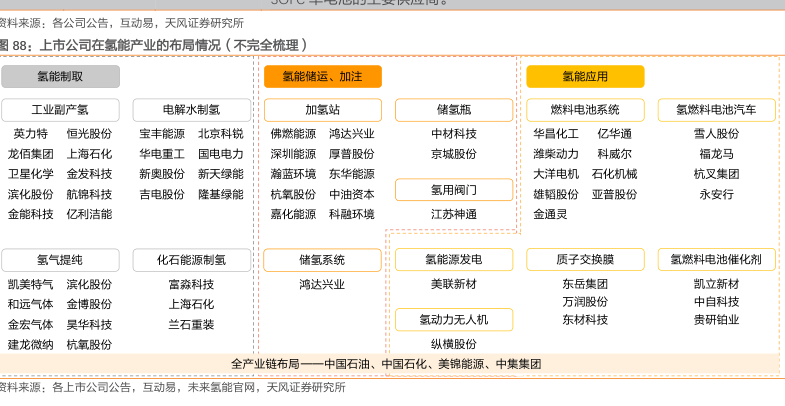Click company name 潍柴动力

(556, 154)
